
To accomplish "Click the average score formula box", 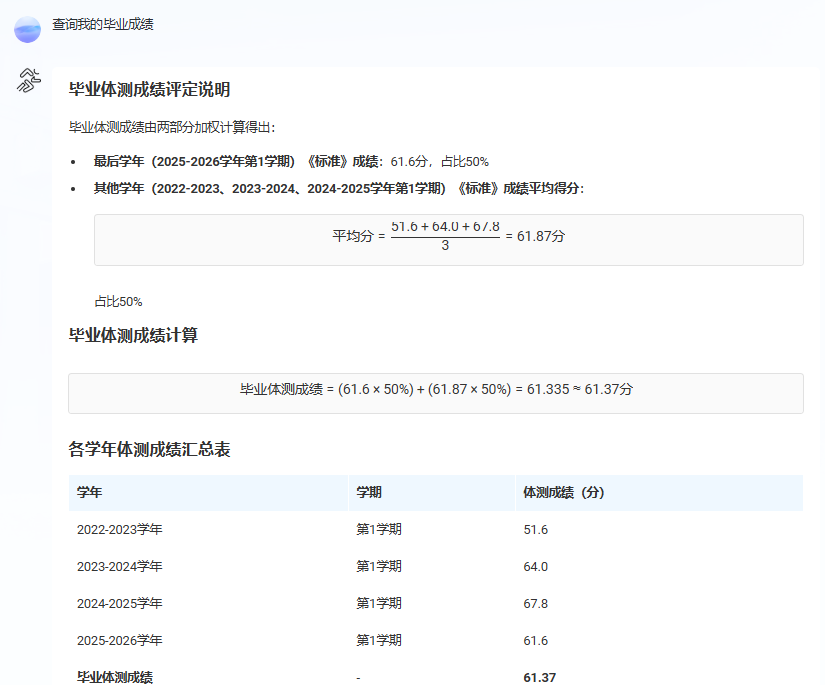I will (449, 240).
